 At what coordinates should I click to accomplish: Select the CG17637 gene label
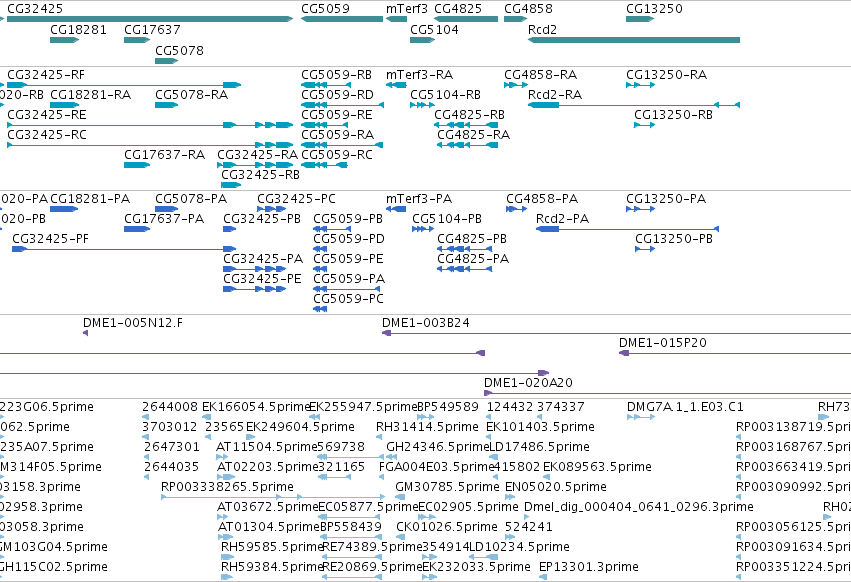pos(152,29)
